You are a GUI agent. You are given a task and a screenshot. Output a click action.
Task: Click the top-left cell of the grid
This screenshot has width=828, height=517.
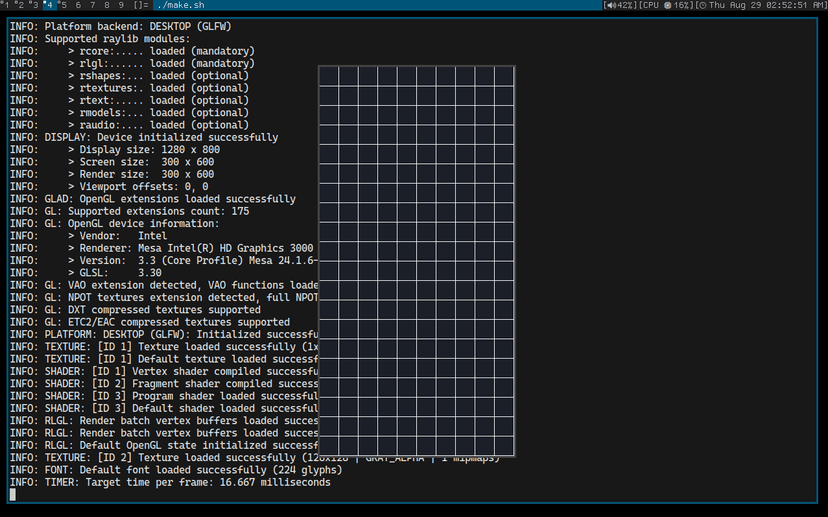tap(329, 77)
